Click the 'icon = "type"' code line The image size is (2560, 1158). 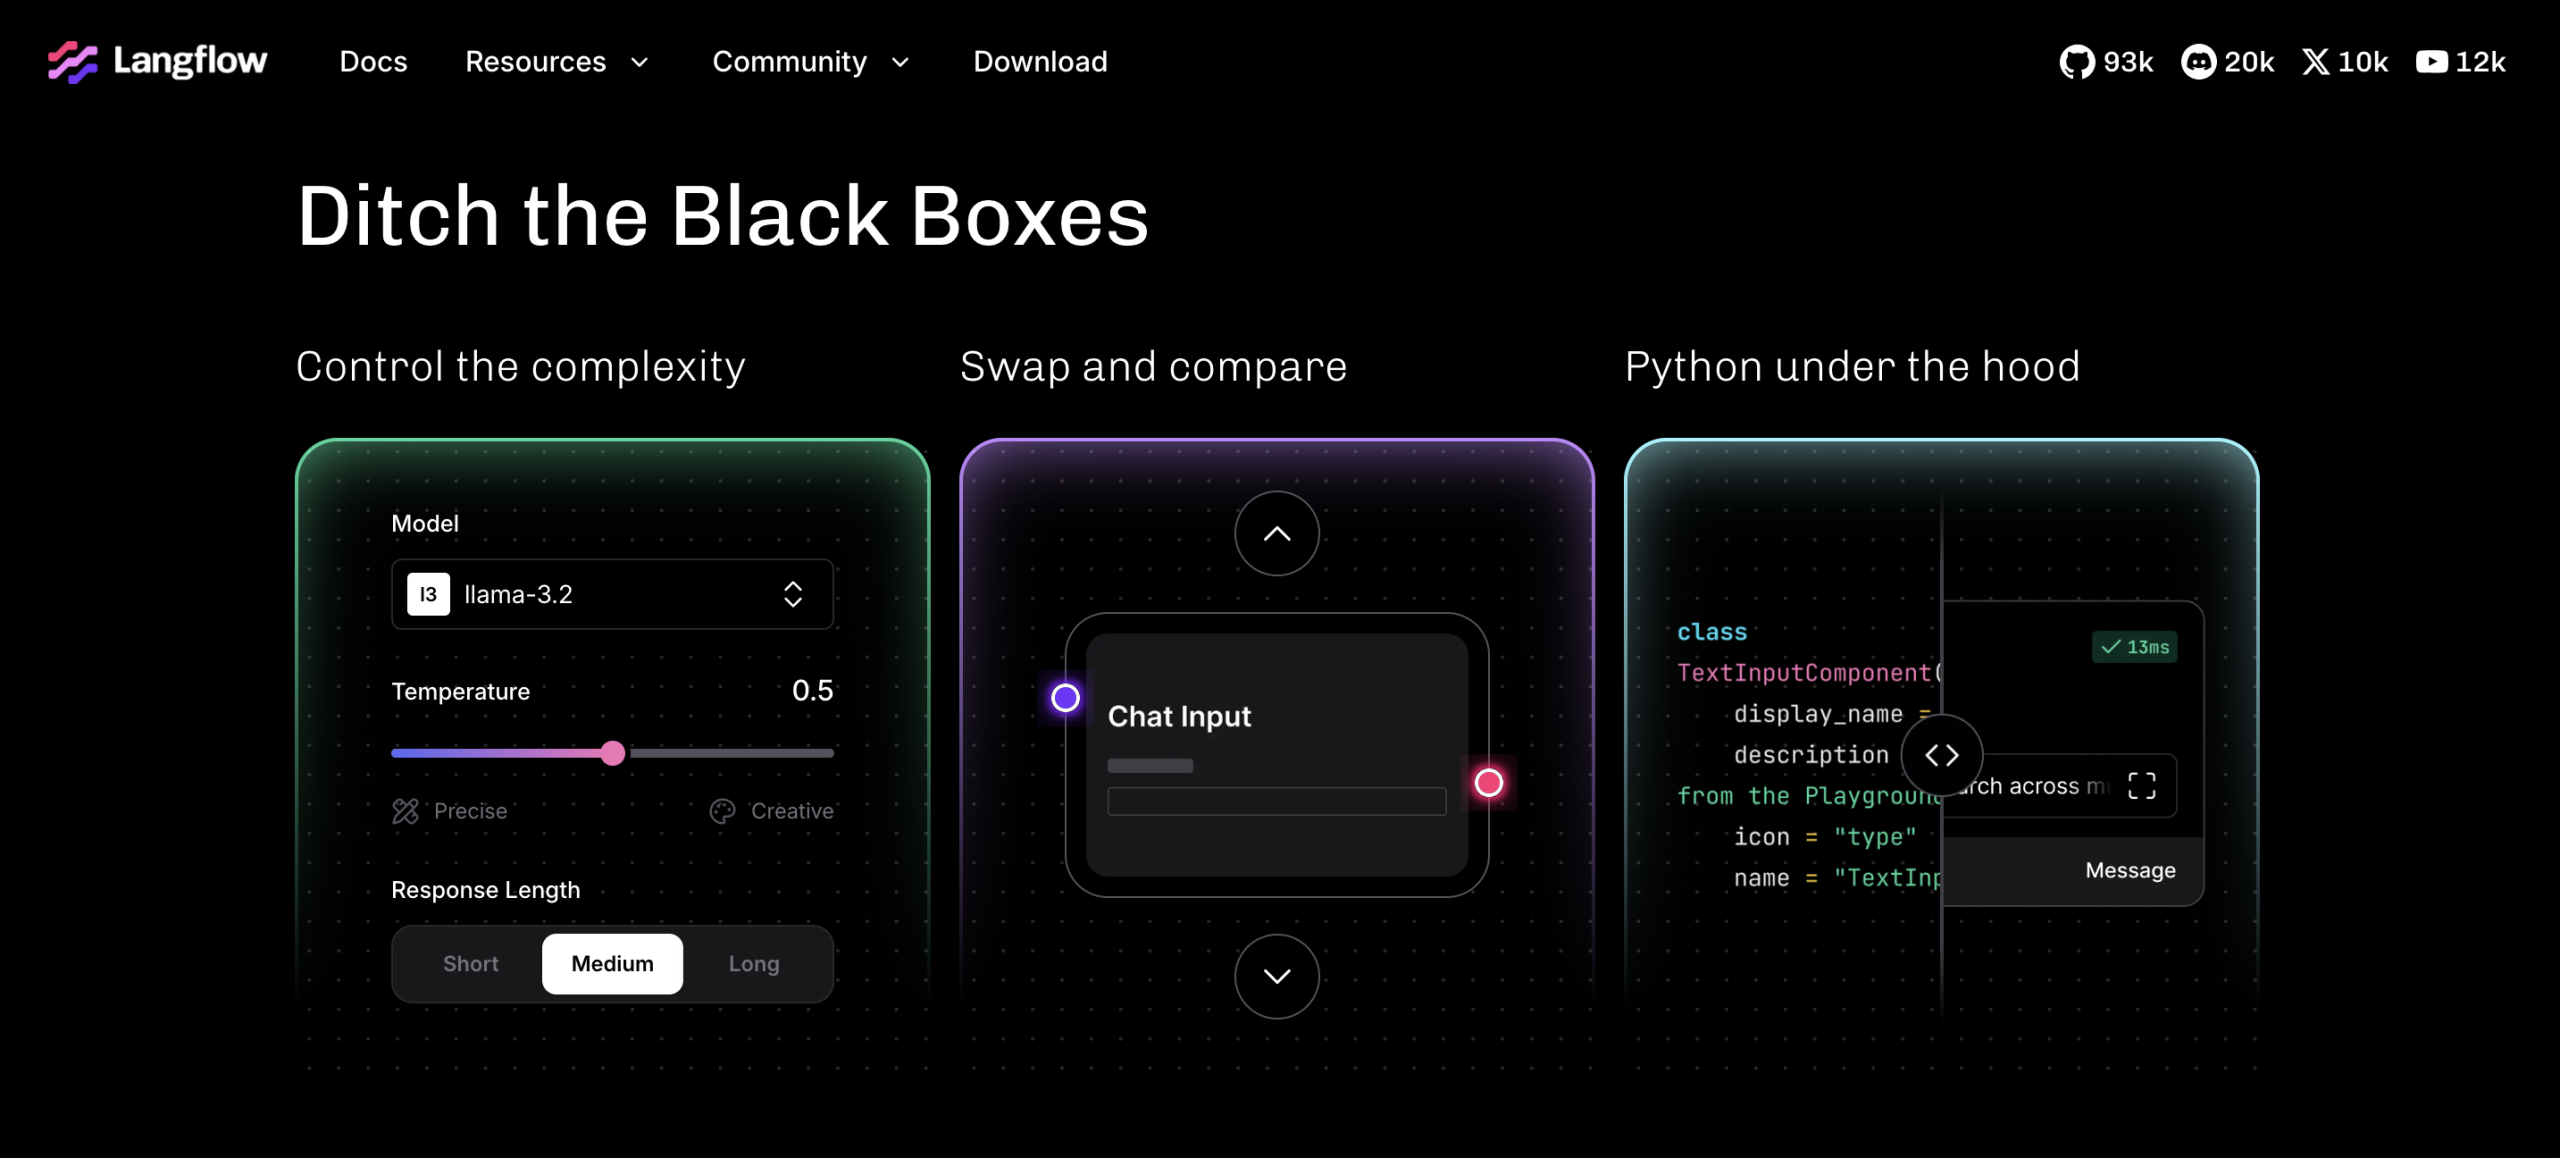pyautogui.click(x=1825, y=837)
